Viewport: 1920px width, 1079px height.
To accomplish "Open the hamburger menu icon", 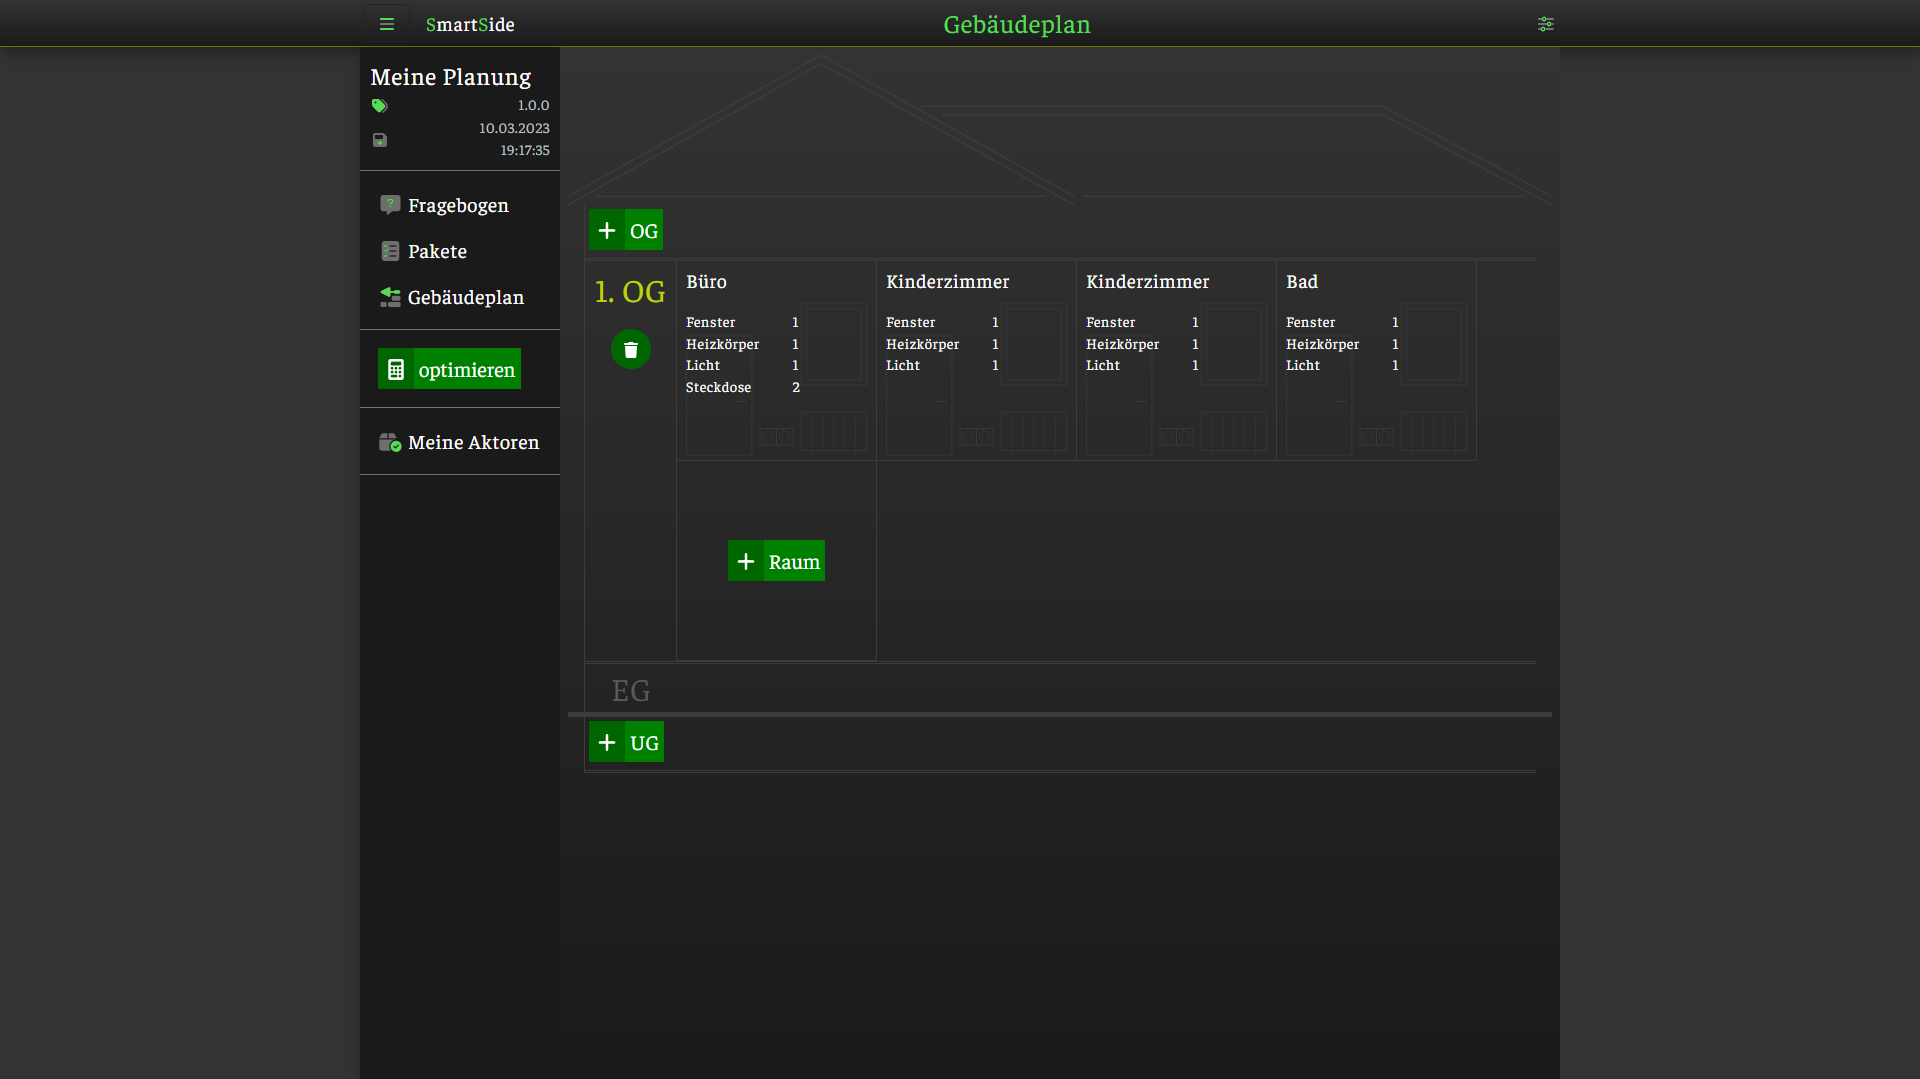I will click(x=387, y=24).
